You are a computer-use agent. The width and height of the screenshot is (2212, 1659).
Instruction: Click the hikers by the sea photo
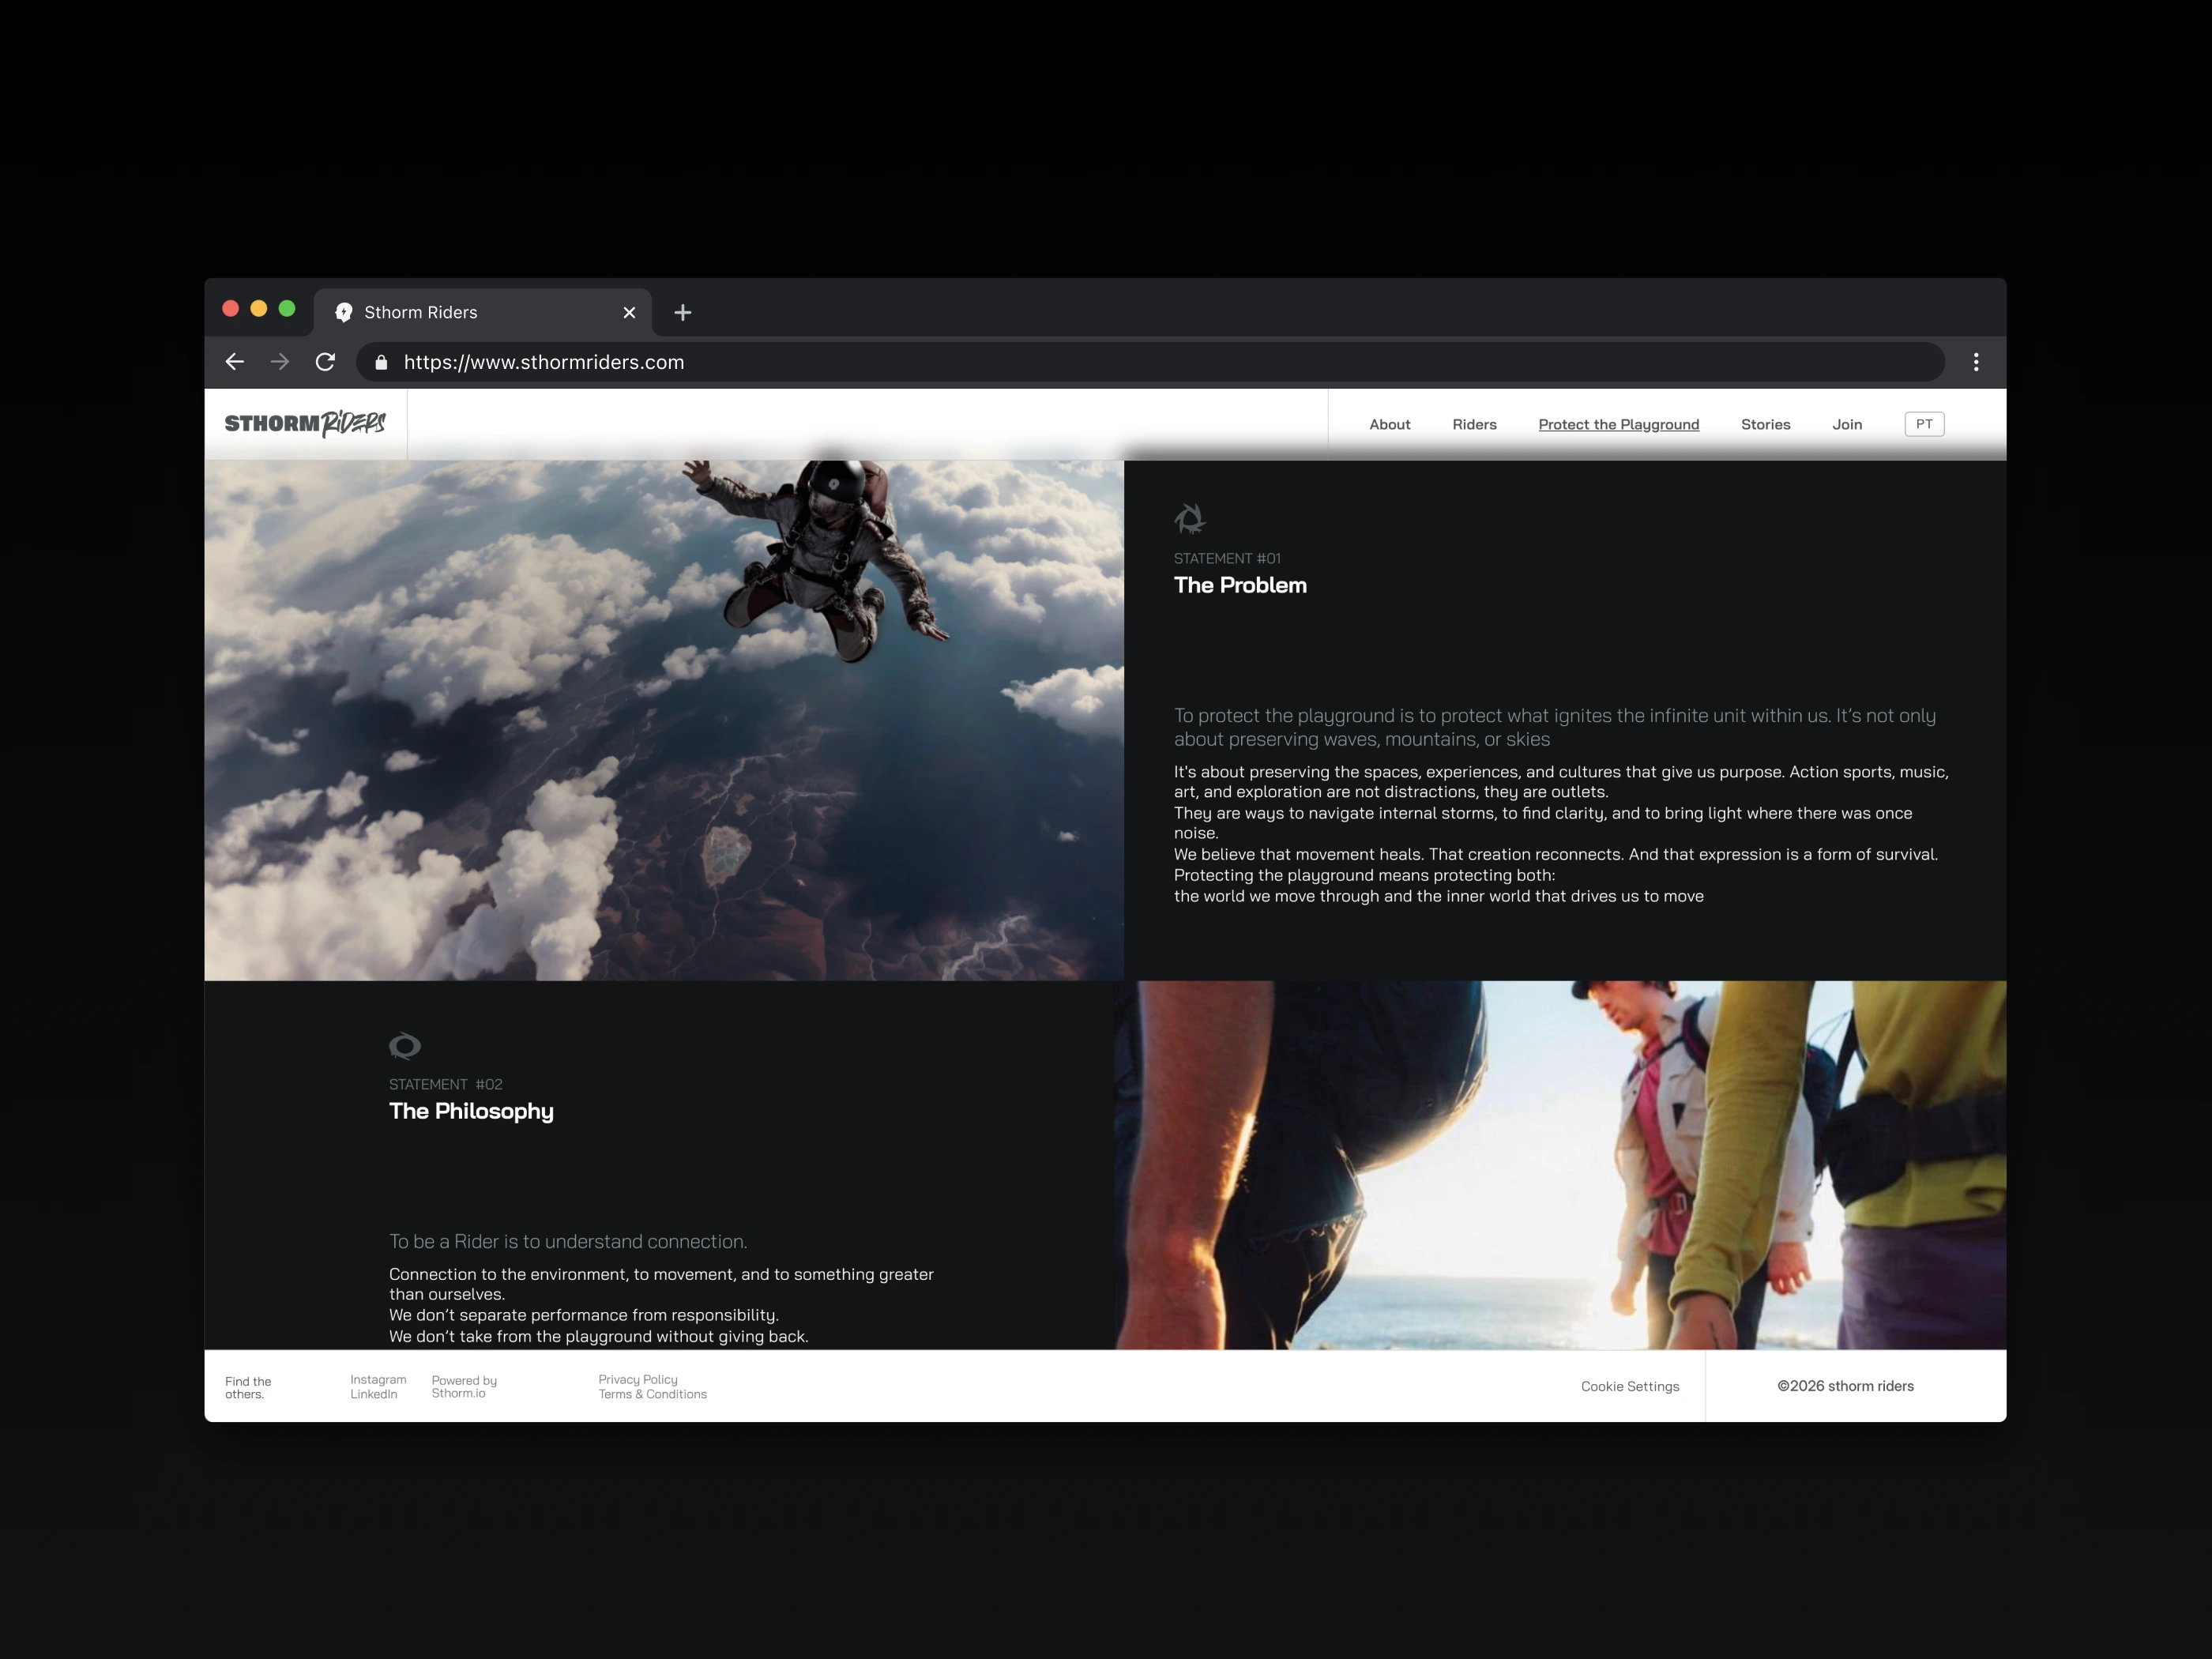[1560, 1165]
